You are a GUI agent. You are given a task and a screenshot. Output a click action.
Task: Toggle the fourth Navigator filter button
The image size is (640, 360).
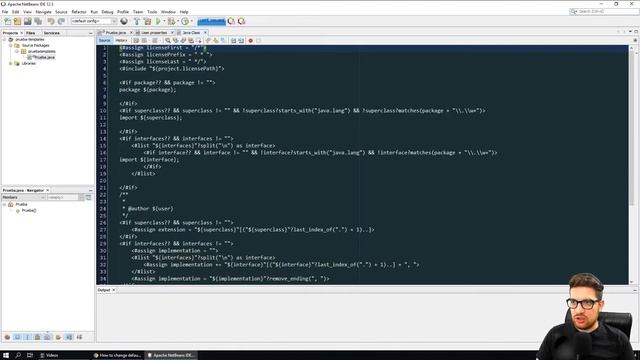tap(38, 337)
